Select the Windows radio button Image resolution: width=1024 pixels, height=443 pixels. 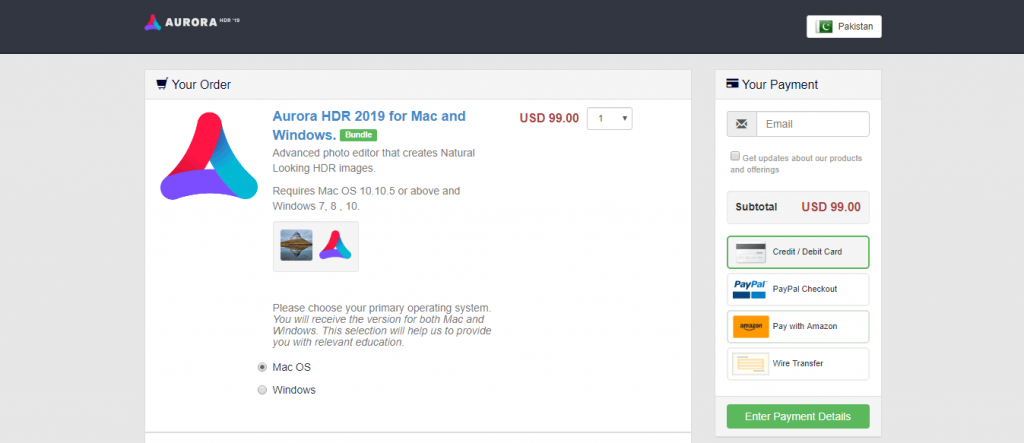tap(263, 390)
